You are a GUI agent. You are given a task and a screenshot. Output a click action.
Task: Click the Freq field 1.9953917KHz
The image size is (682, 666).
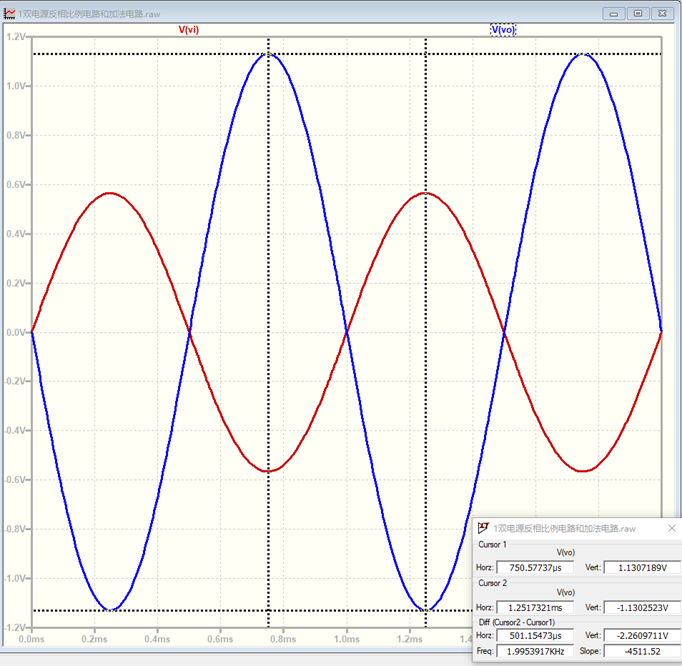tap(535, 651)
